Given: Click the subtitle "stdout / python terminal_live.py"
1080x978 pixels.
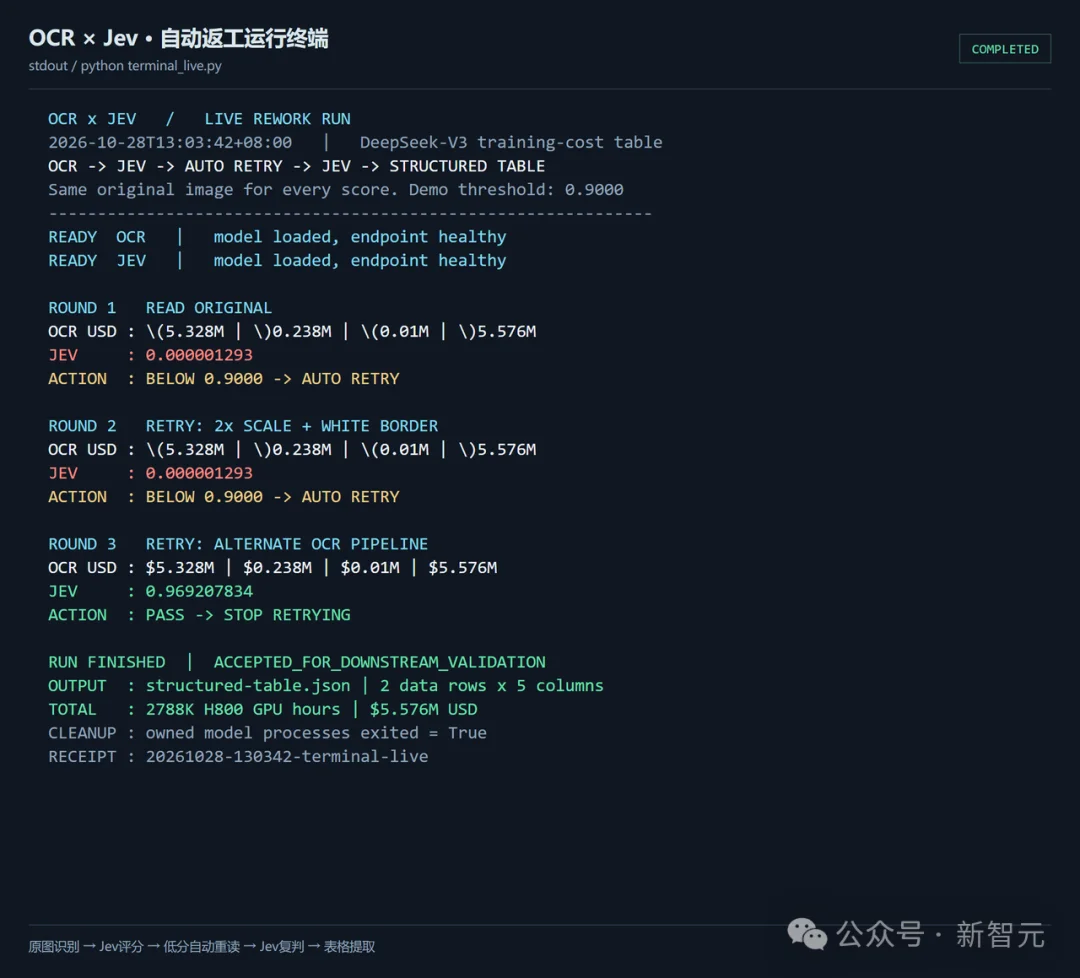Looking at the screenshot, I should [x=125, y=65].
